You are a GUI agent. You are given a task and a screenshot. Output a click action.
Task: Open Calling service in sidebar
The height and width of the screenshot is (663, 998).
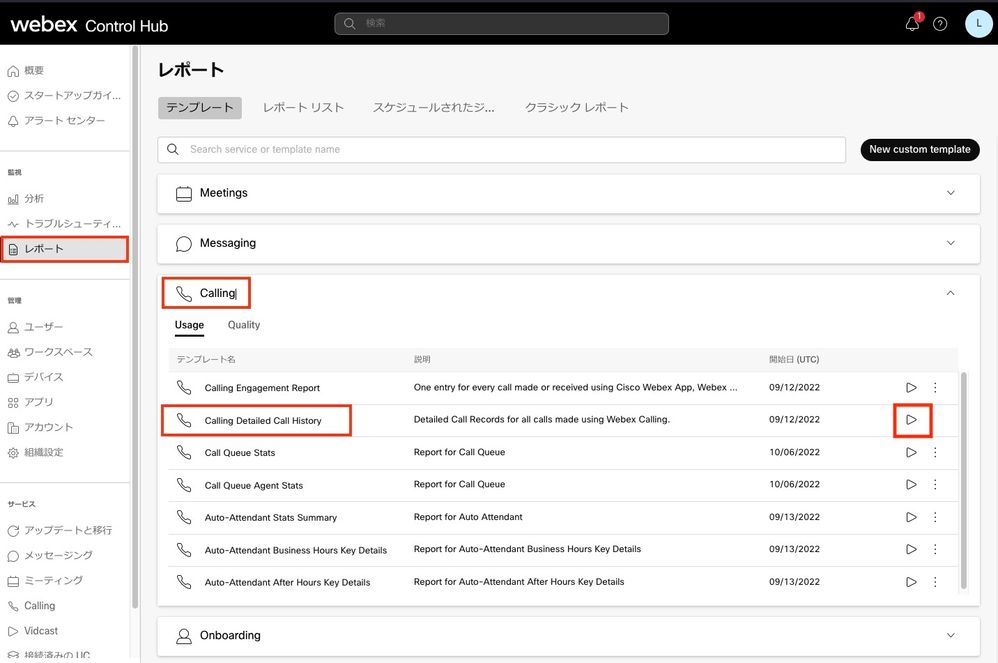(x=32, y=606)
